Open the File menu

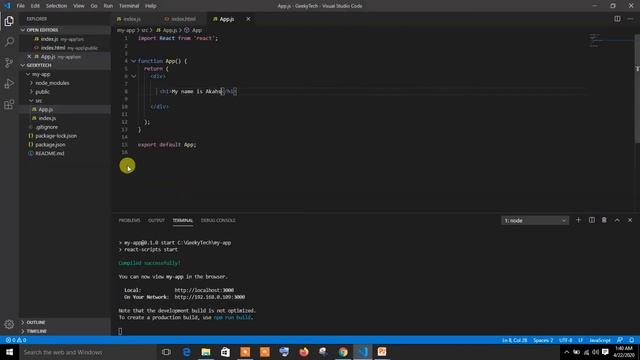tap(20, 6)
